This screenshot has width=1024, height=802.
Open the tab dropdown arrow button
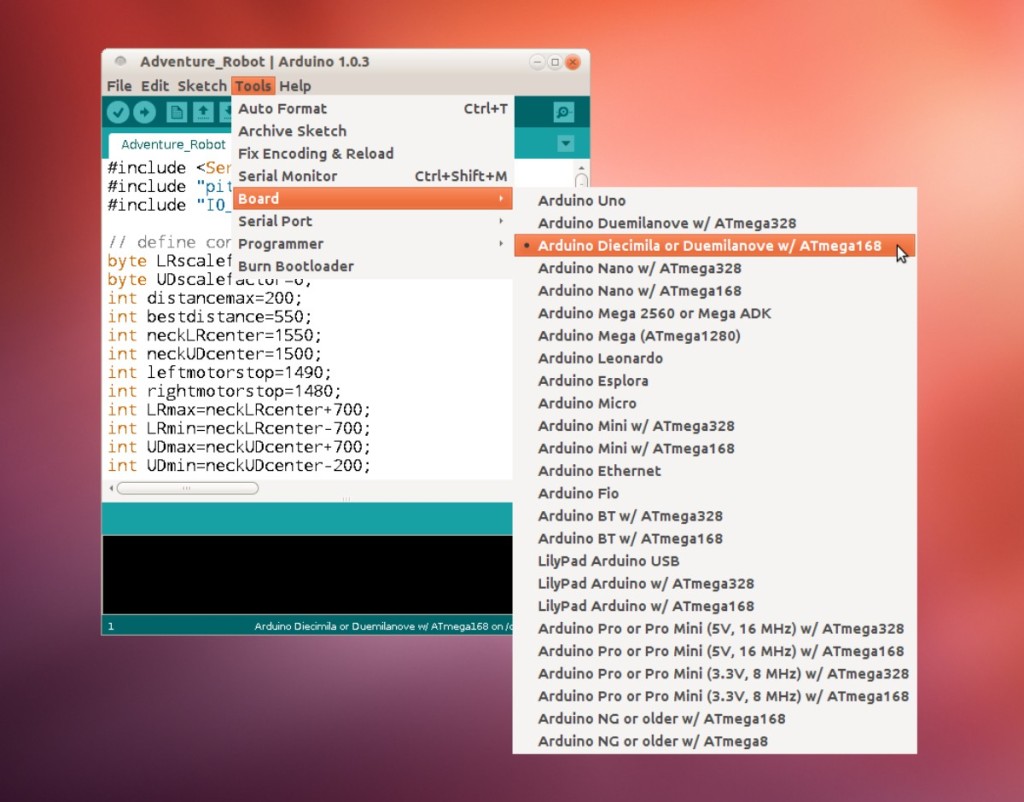pos(566,144)
